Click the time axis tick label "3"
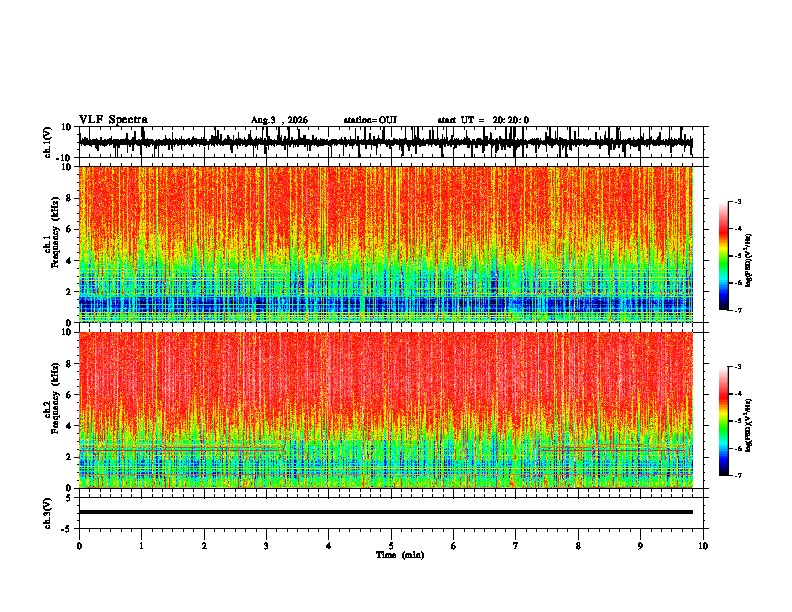This screenshot has width=792, height=612. click(266, 546)
